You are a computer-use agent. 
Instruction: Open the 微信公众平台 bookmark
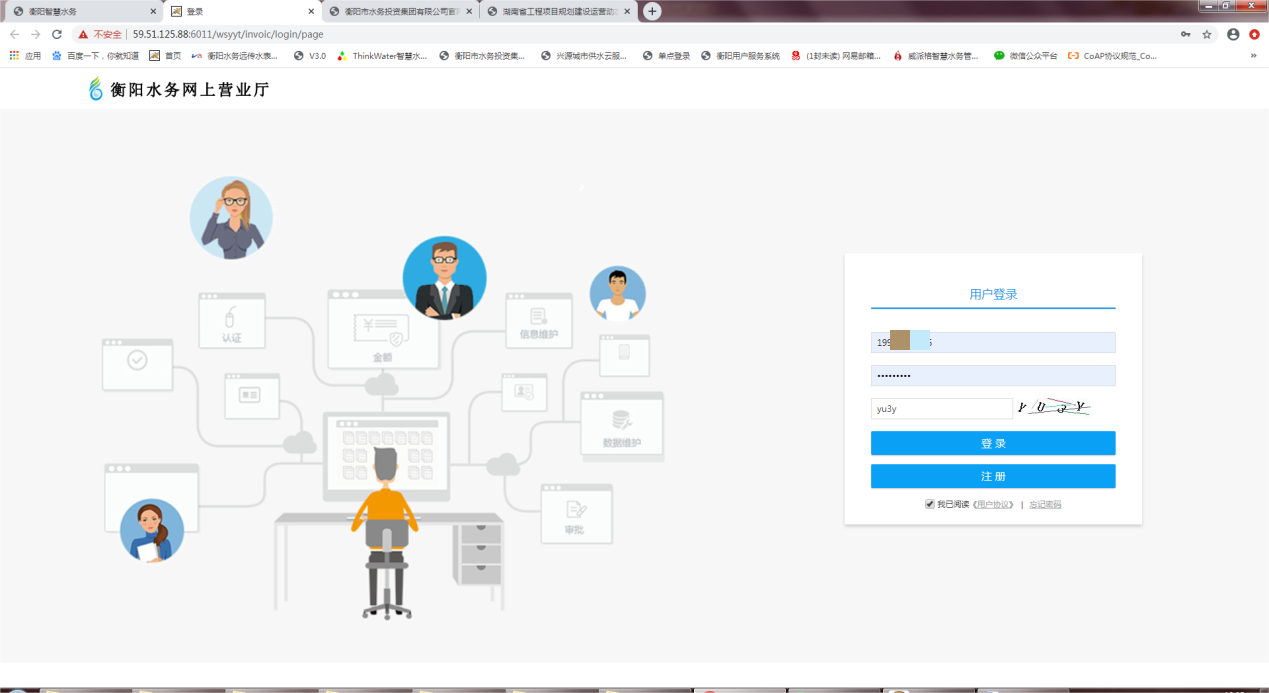click(1025, 56)
